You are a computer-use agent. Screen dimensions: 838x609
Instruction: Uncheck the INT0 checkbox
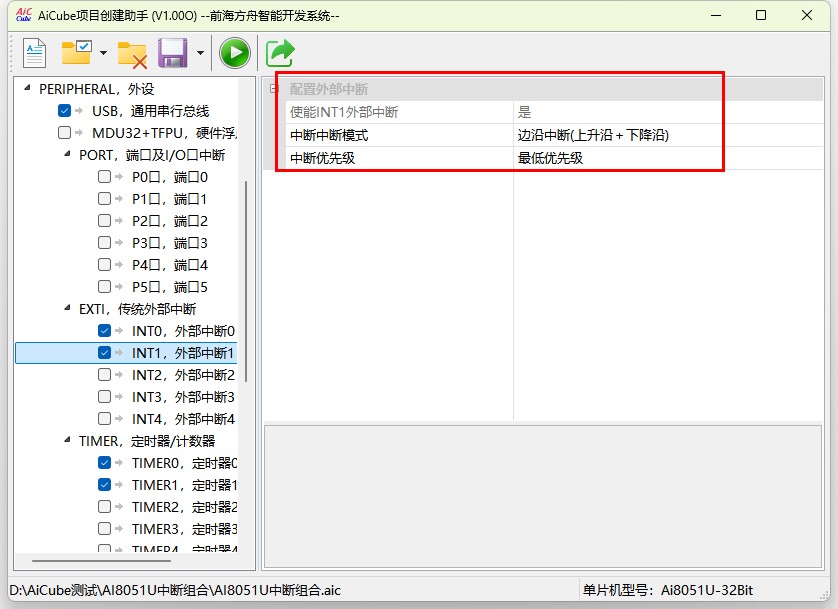tap(104, 331)
